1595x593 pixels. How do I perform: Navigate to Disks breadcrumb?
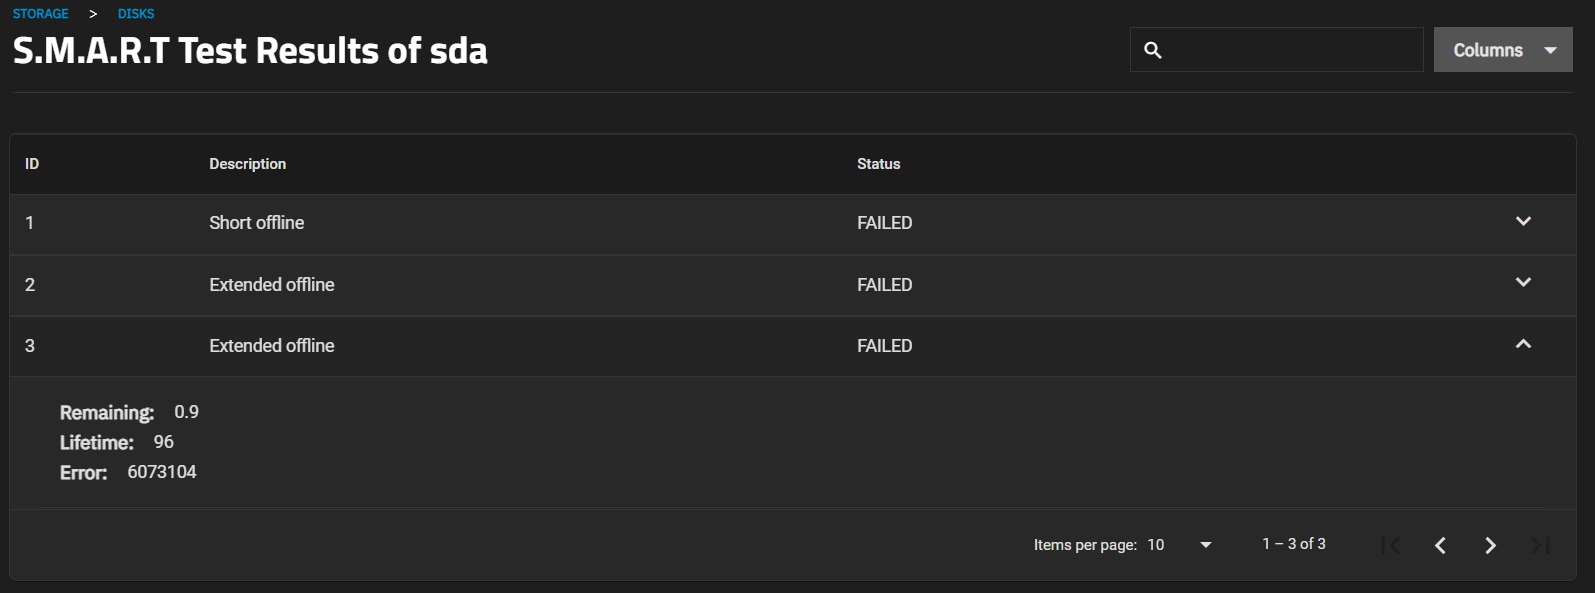pyautogui.click(x=136, y=14)
